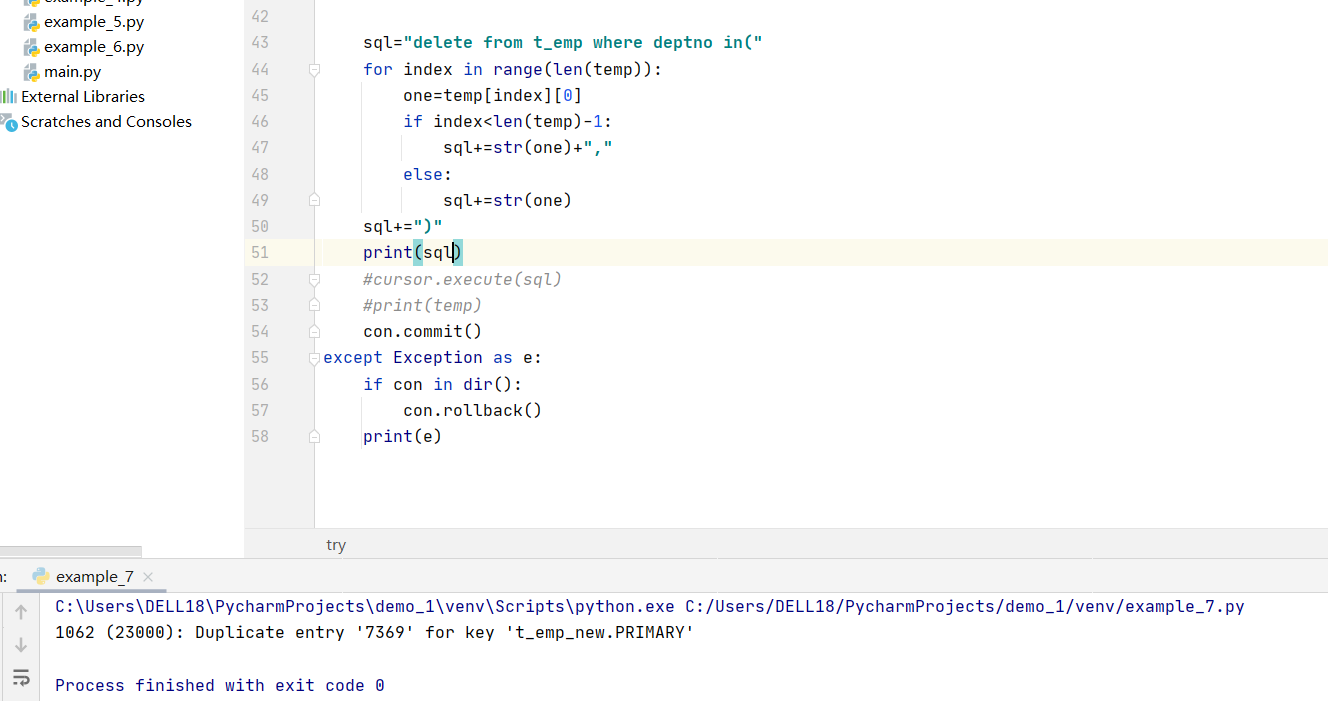Click the Python icon on the example_7 run tab
Viewport: 1328px width, 701px height.
tap(41, 577)
